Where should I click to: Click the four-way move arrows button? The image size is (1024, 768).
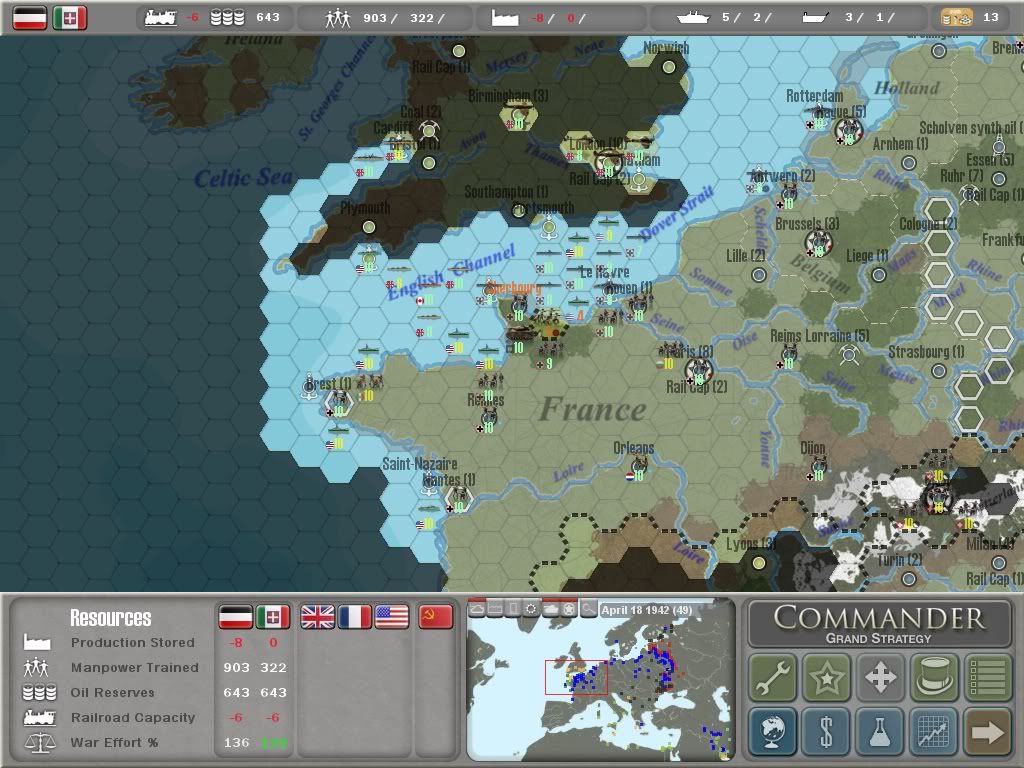[880, 677]
